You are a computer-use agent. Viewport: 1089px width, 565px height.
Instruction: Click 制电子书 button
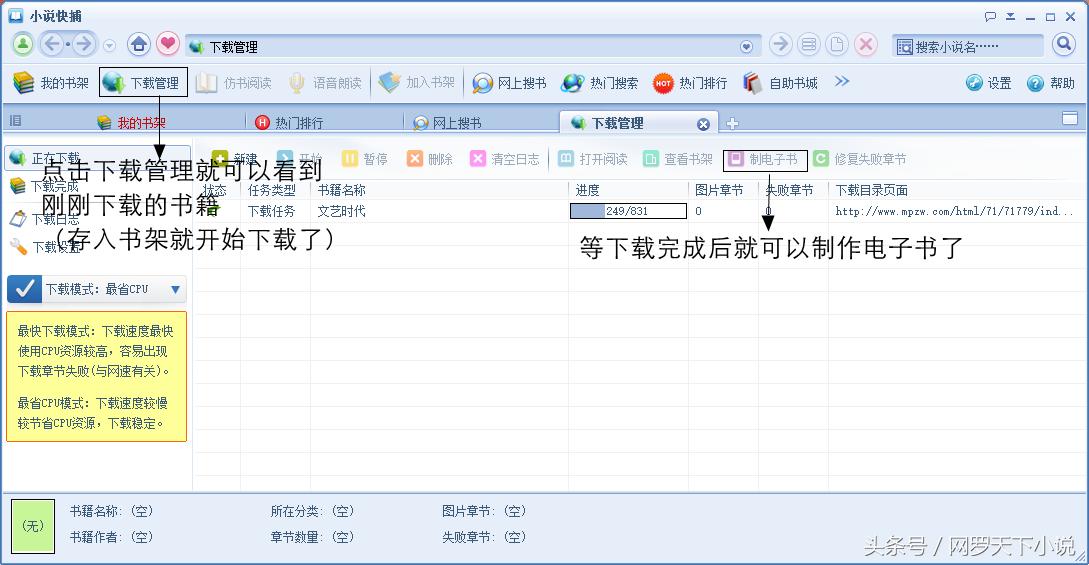coord(765,160)
